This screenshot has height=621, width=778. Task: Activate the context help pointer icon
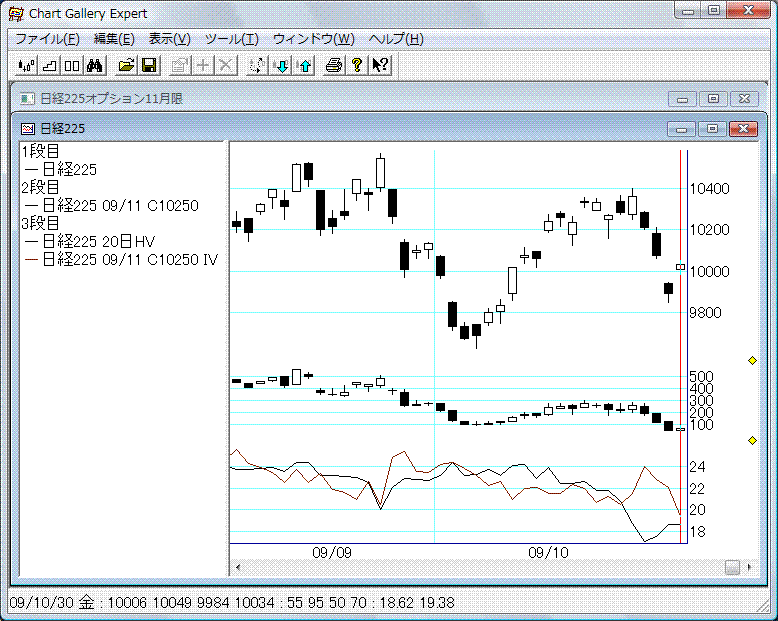tap(380, 66)
